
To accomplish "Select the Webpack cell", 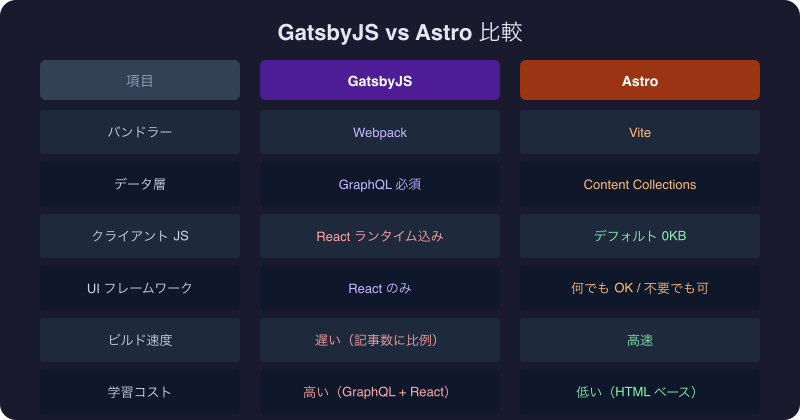I will (380, 132).
